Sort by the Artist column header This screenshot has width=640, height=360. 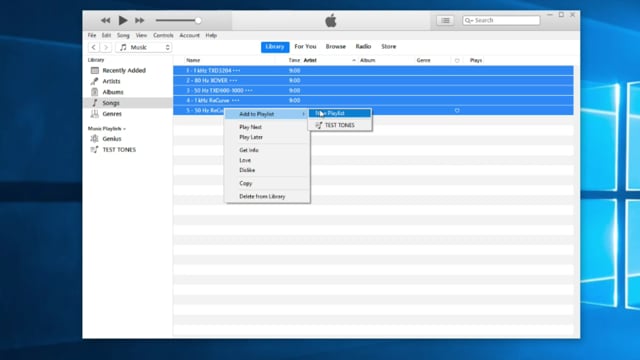pos(310,60)
